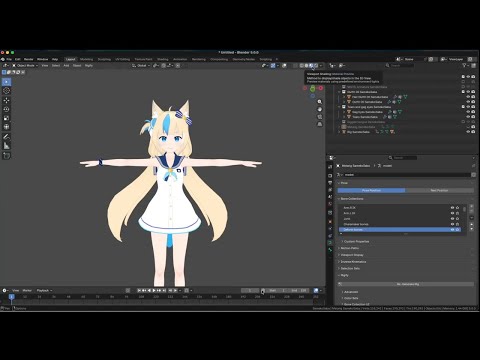
Task: Click the Re-Generate Rig button
Action: 406,284
